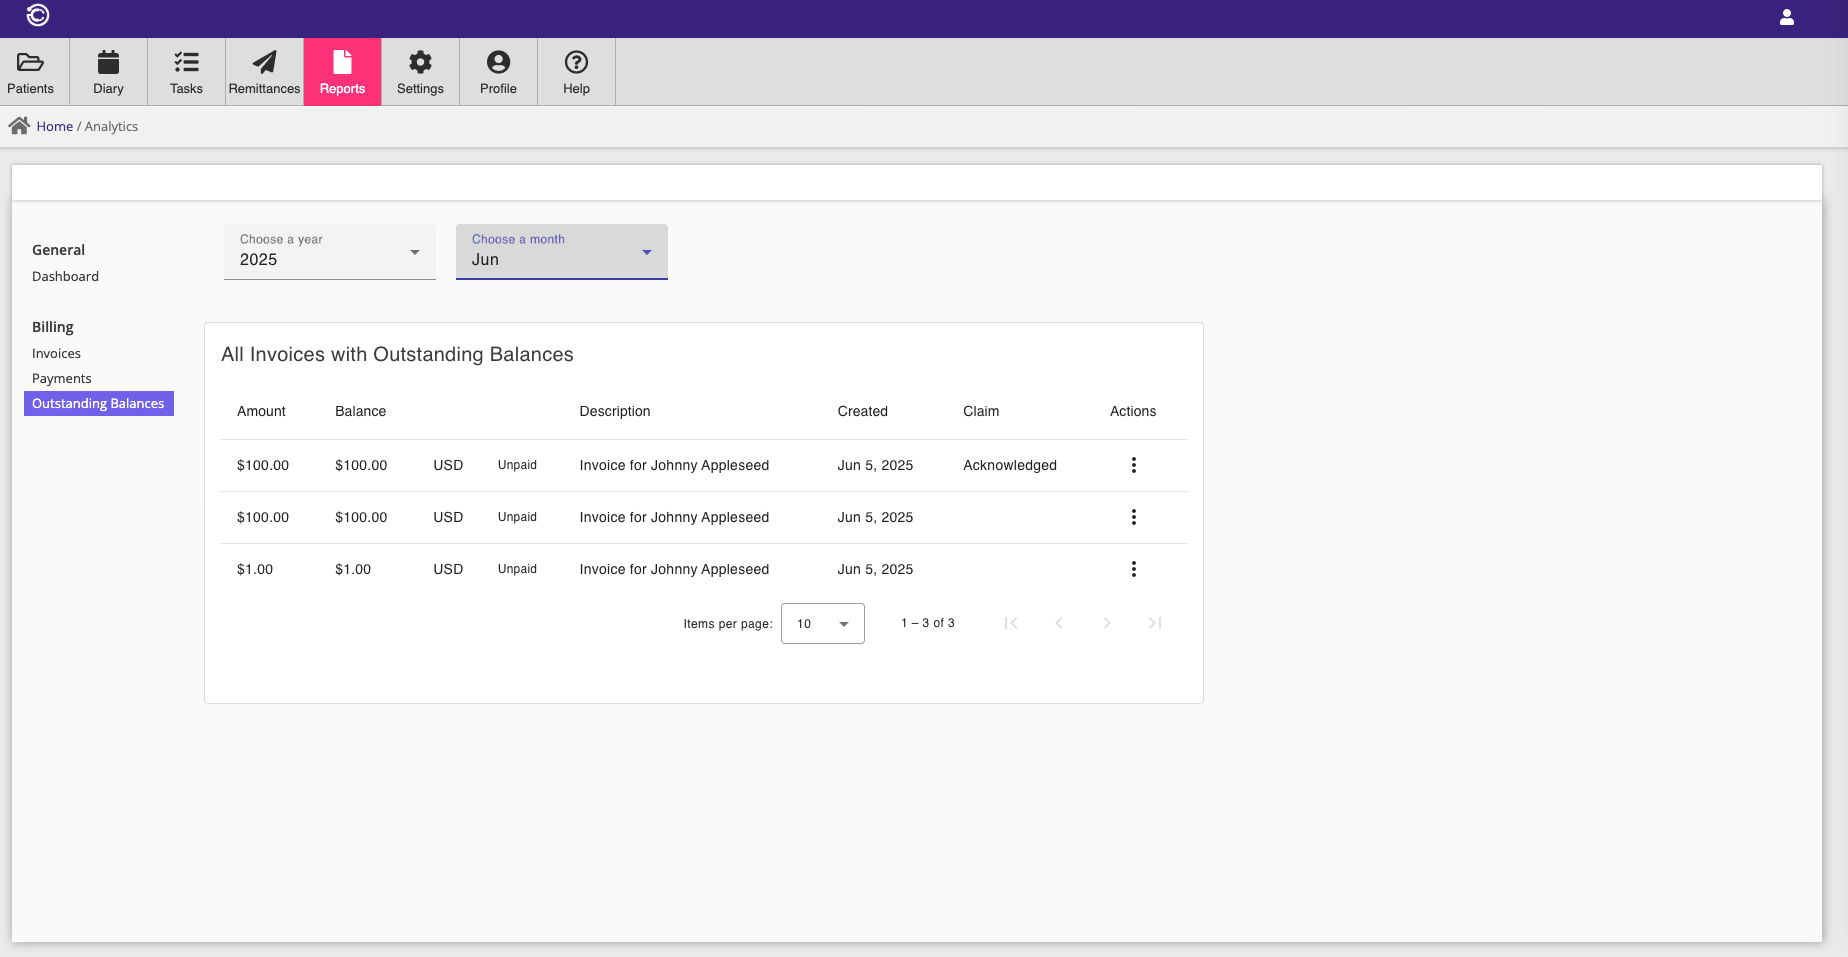The width and height of the screenshot is (1848, 957).
Task: Expand the Choose a month dropdown
Action: tap(561, 252)
